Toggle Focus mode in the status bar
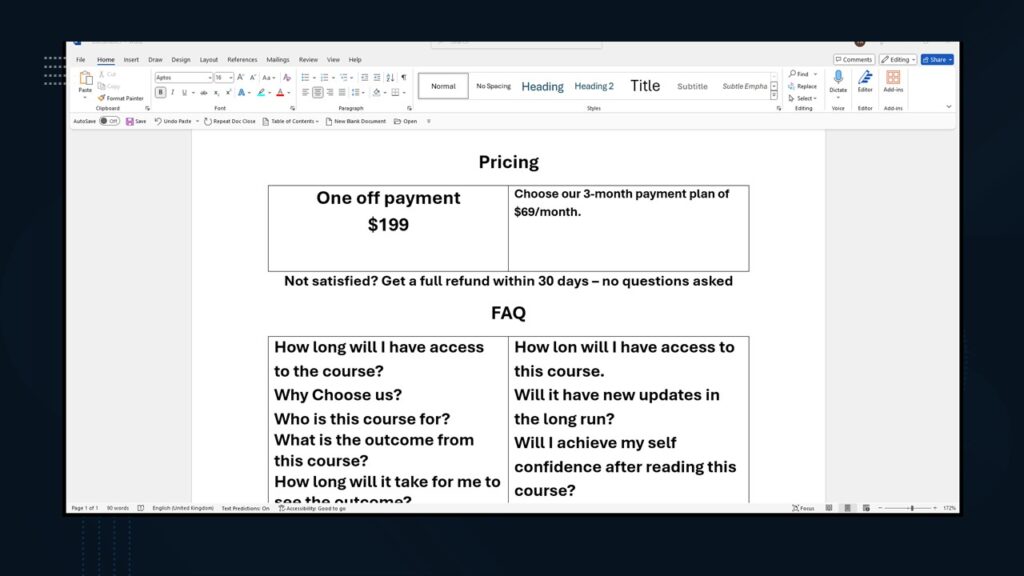Screen dimensions: 1024x576 pyautogui.click(x=803, y=508)
